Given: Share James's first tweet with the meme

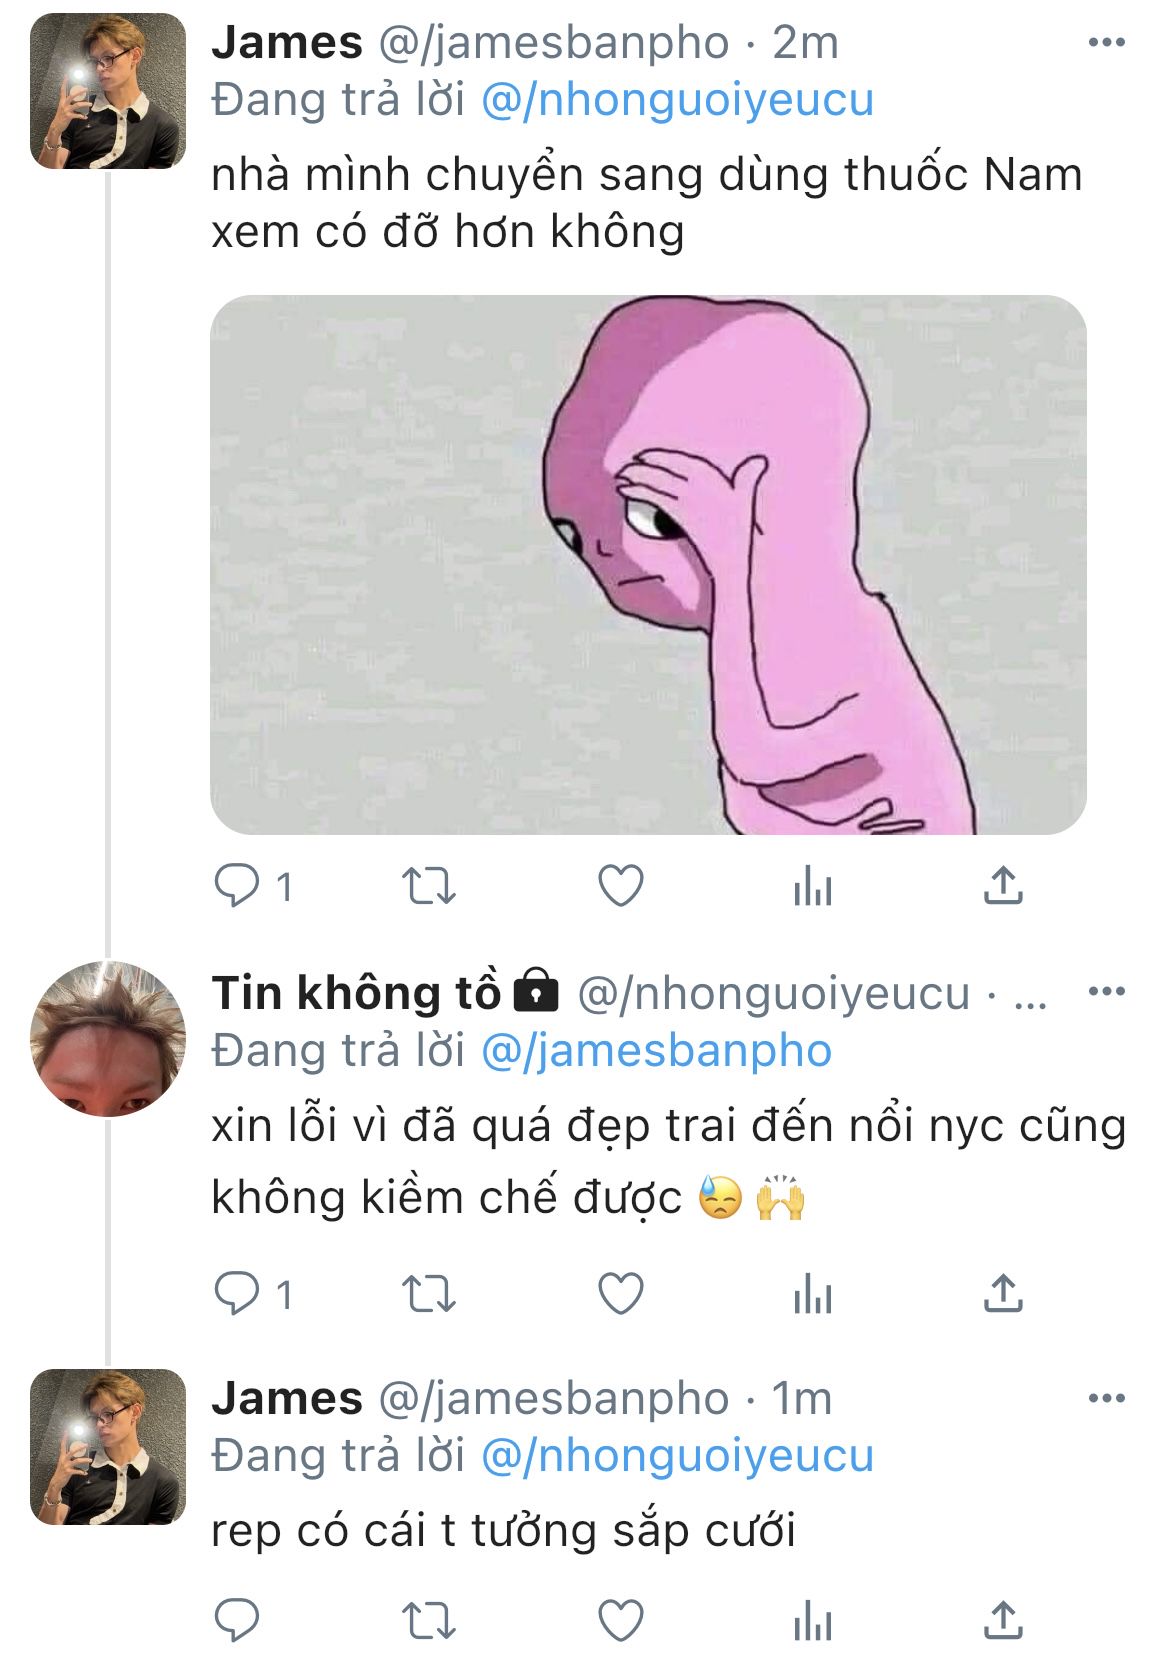Looking at the screenshot, I should 1003,886.
